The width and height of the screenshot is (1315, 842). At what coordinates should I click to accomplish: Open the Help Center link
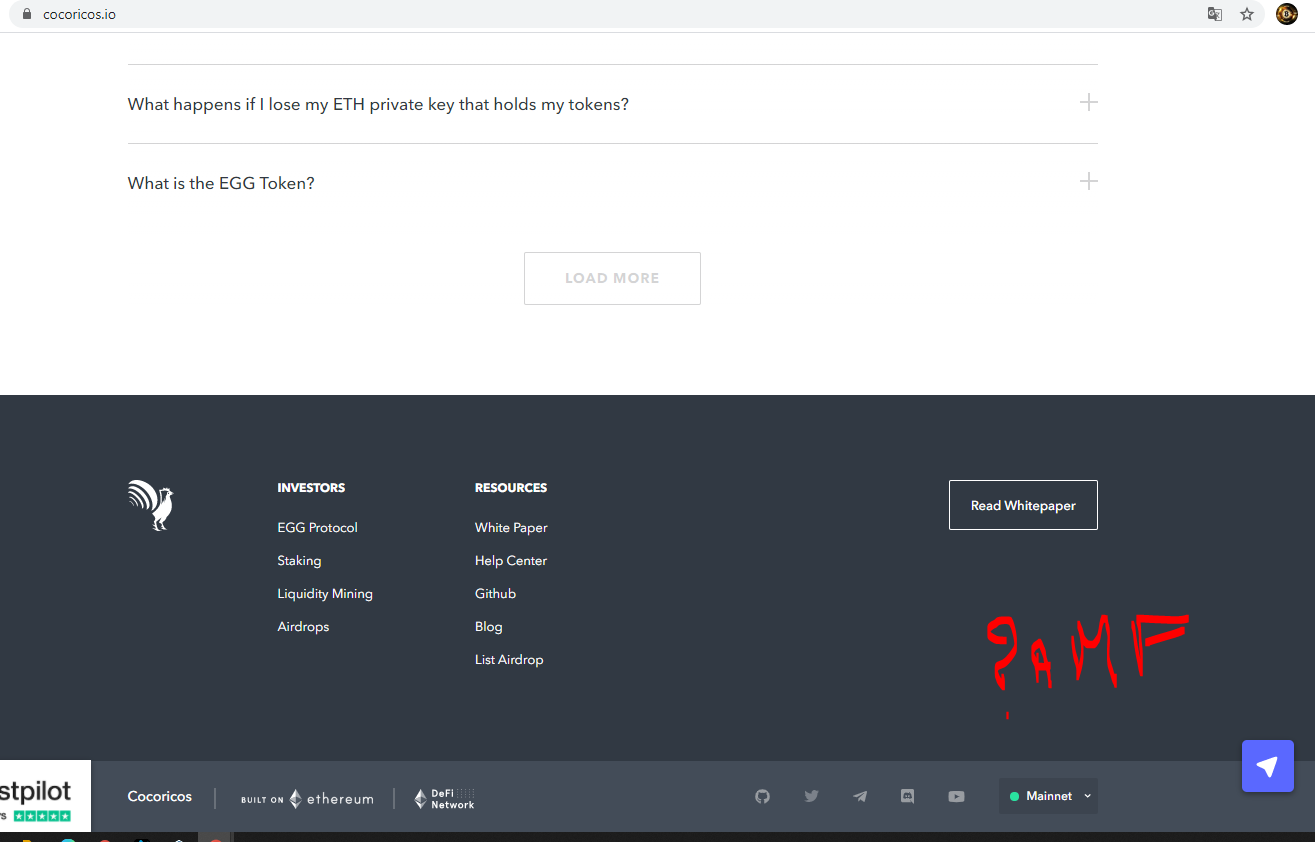click(x=511, y=561)
